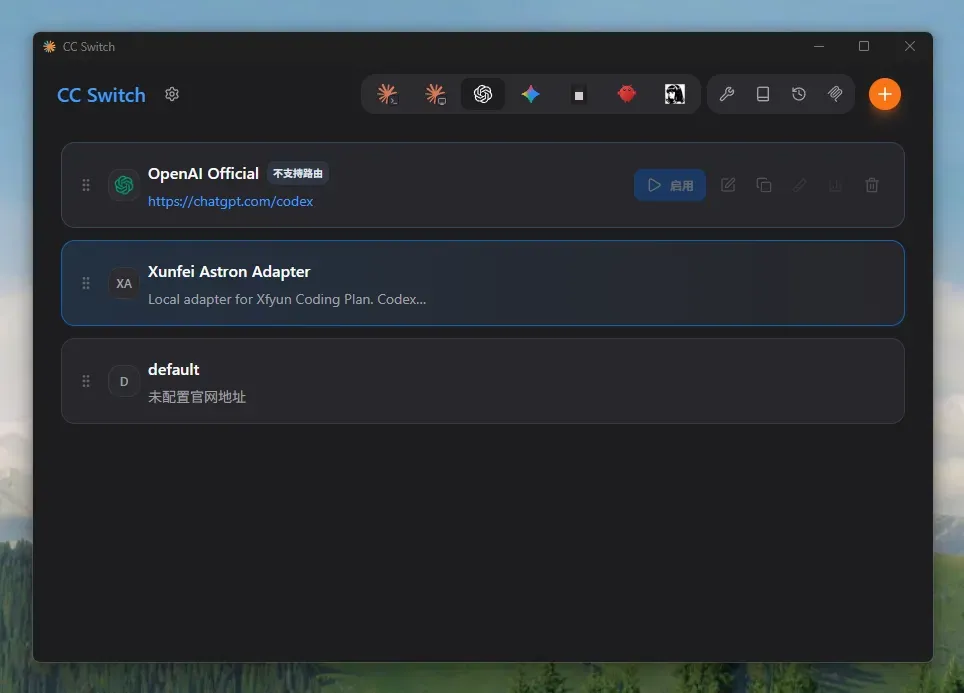Click the Local adapter for Xfyun description
The height and width of the screenshot is (693, 964).
click(x=286, y=299)
